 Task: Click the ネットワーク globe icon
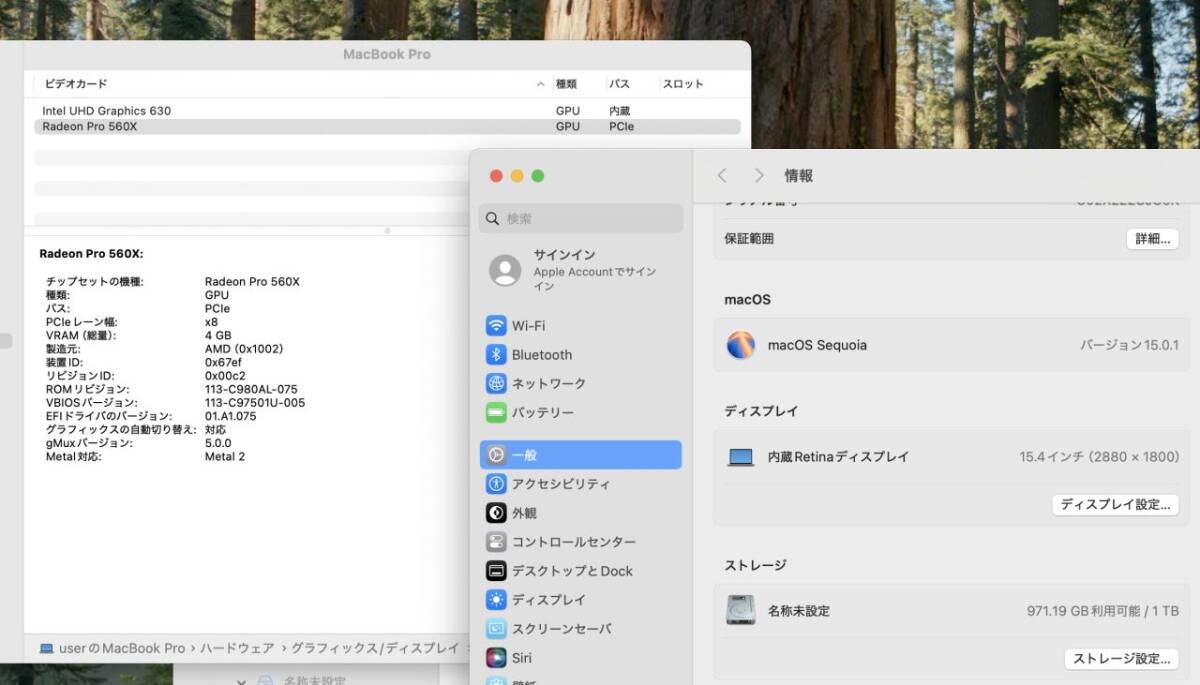(x=496, y=384)
